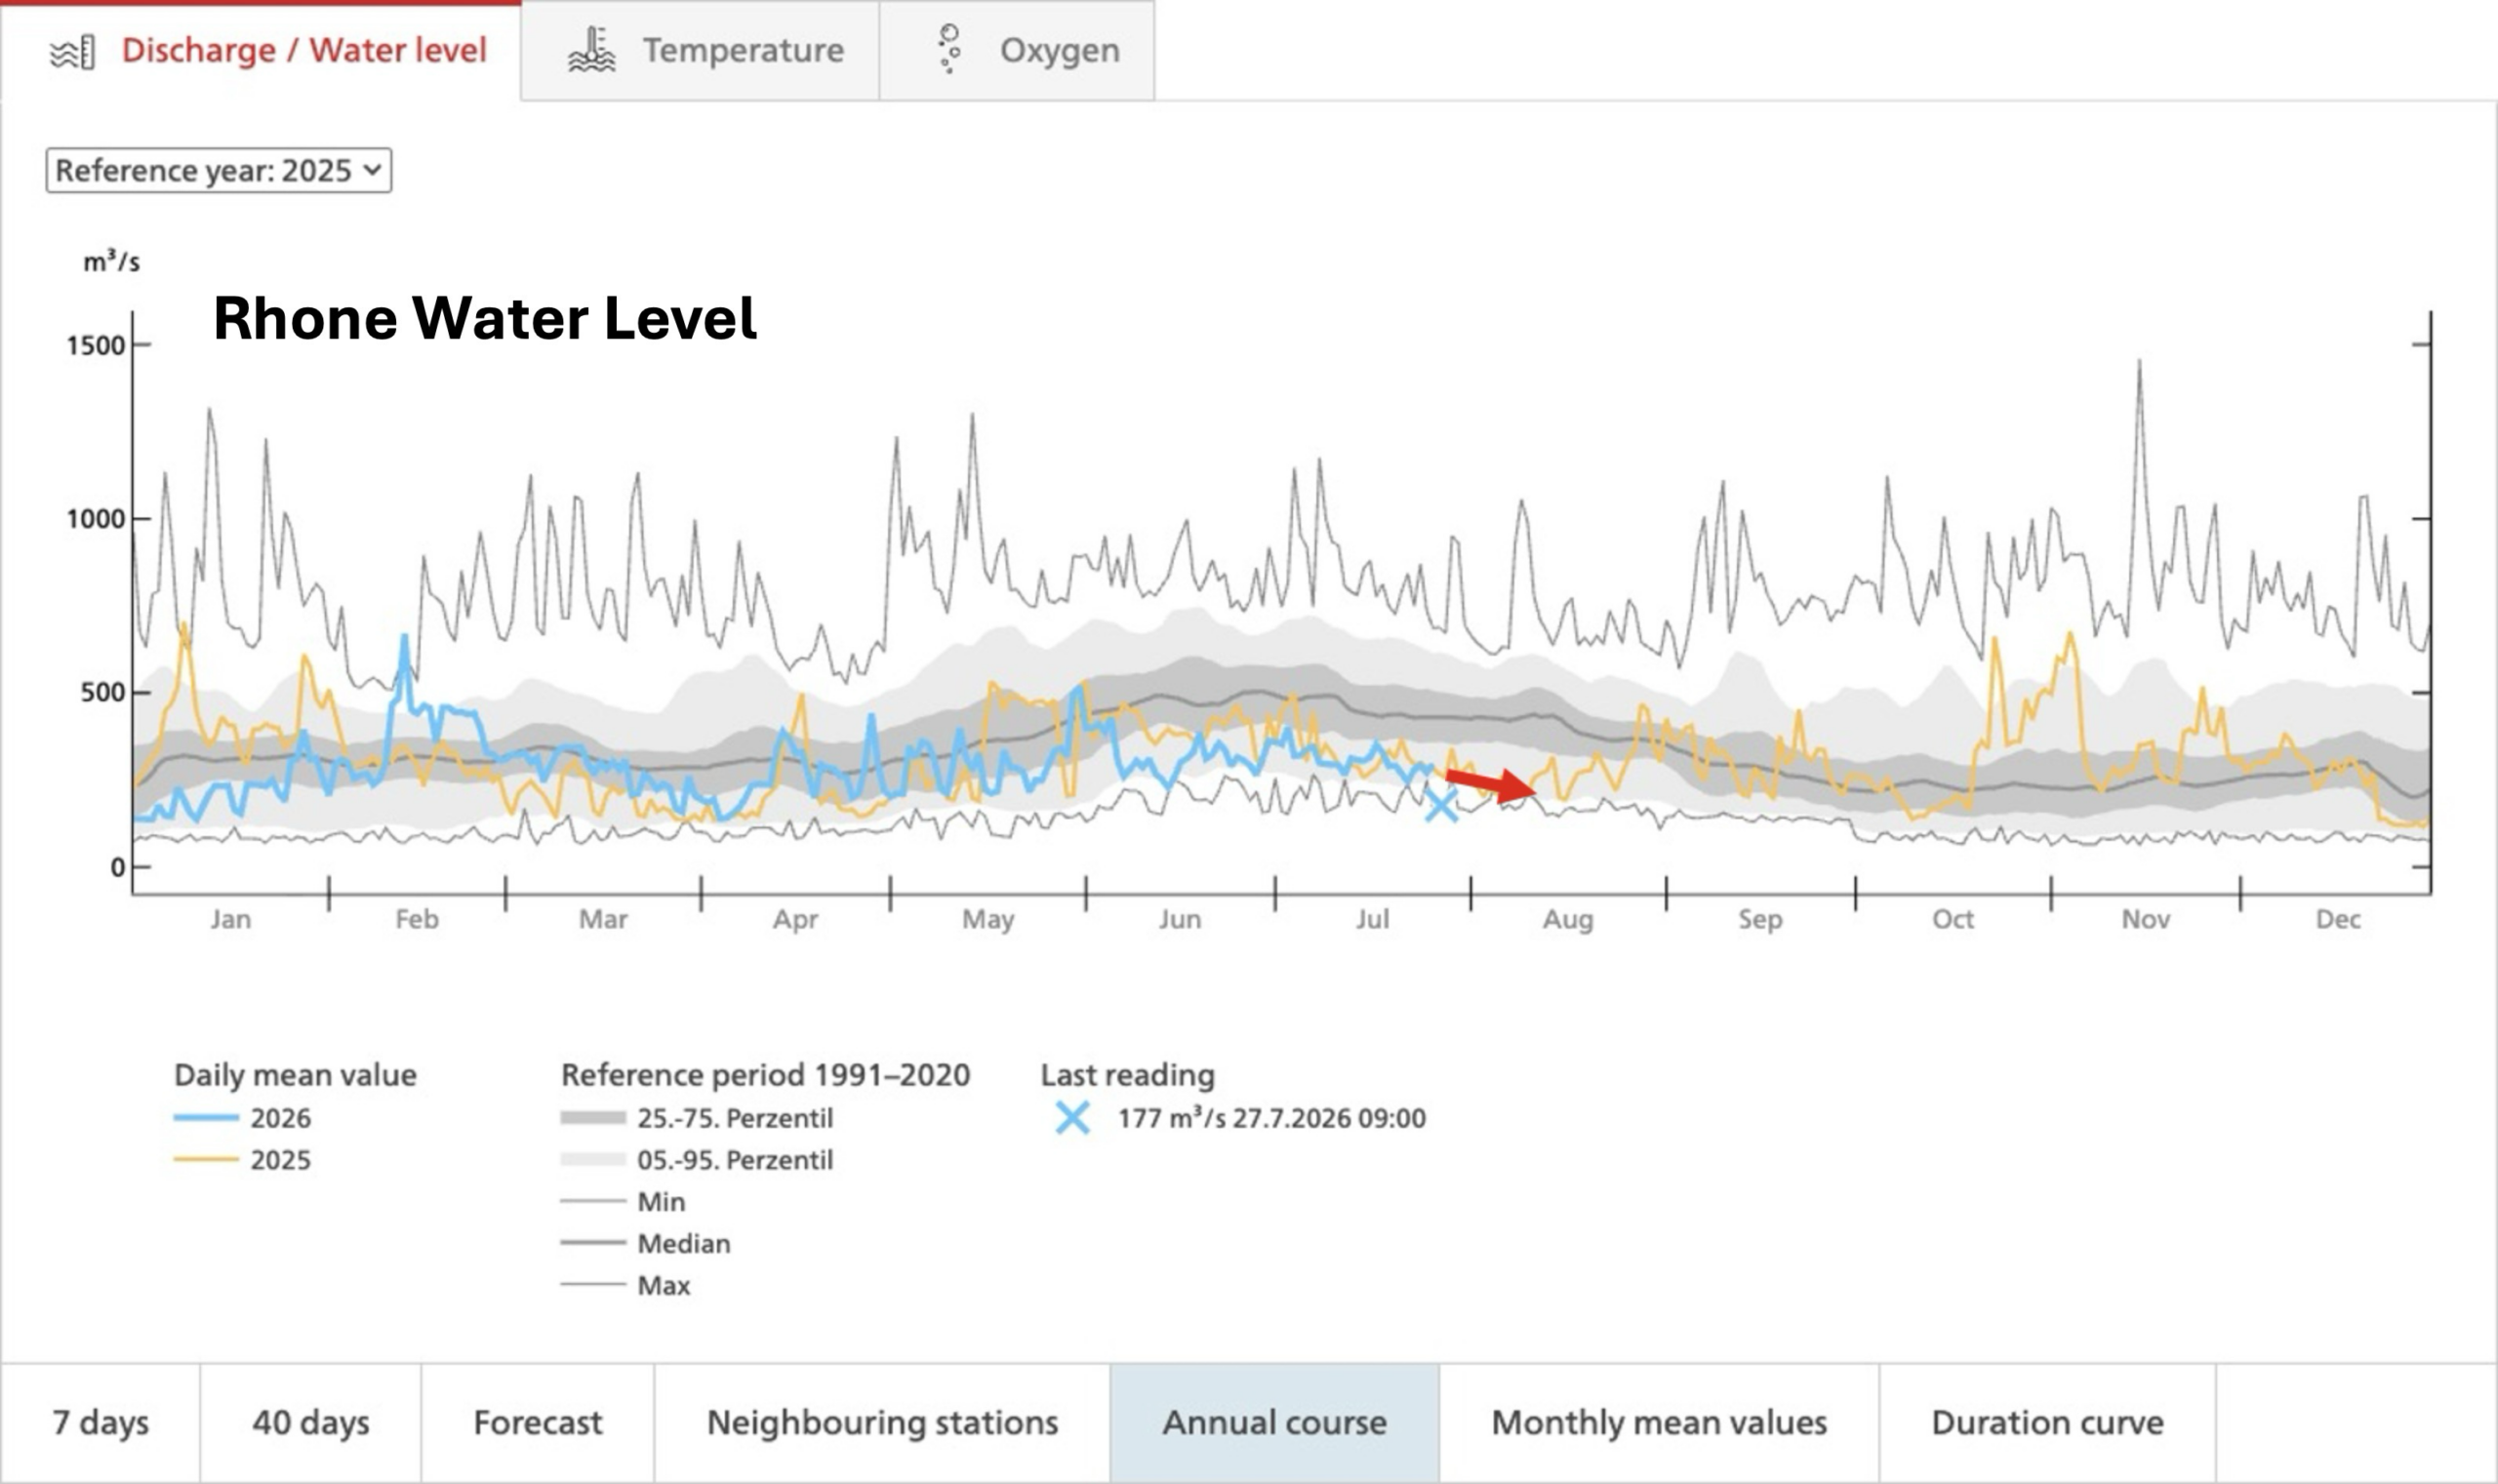Viewport: 2498px width, 1484px height.
Task: Show the 7 days view
Action: coord(100,1422)
